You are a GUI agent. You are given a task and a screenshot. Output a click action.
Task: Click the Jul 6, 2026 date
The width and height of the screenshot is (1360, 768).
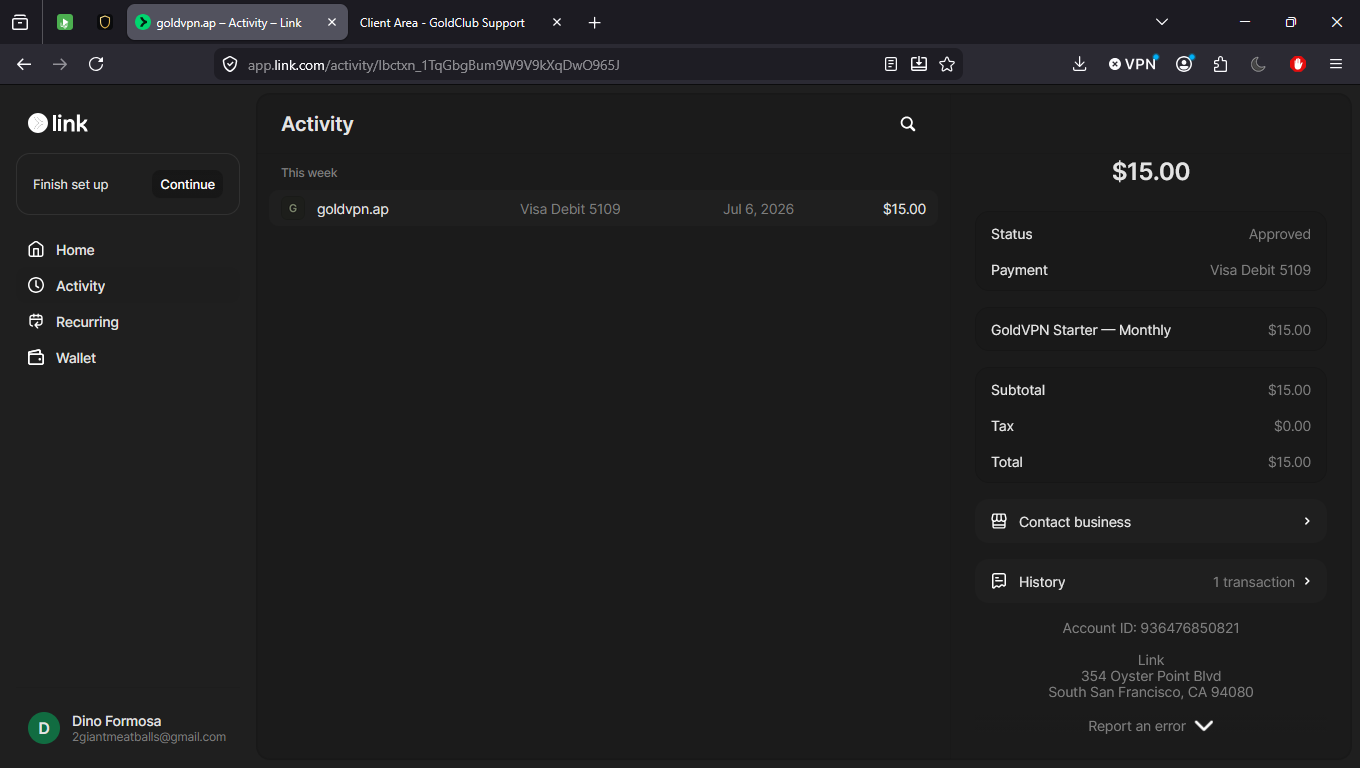(x=758, y=209)
